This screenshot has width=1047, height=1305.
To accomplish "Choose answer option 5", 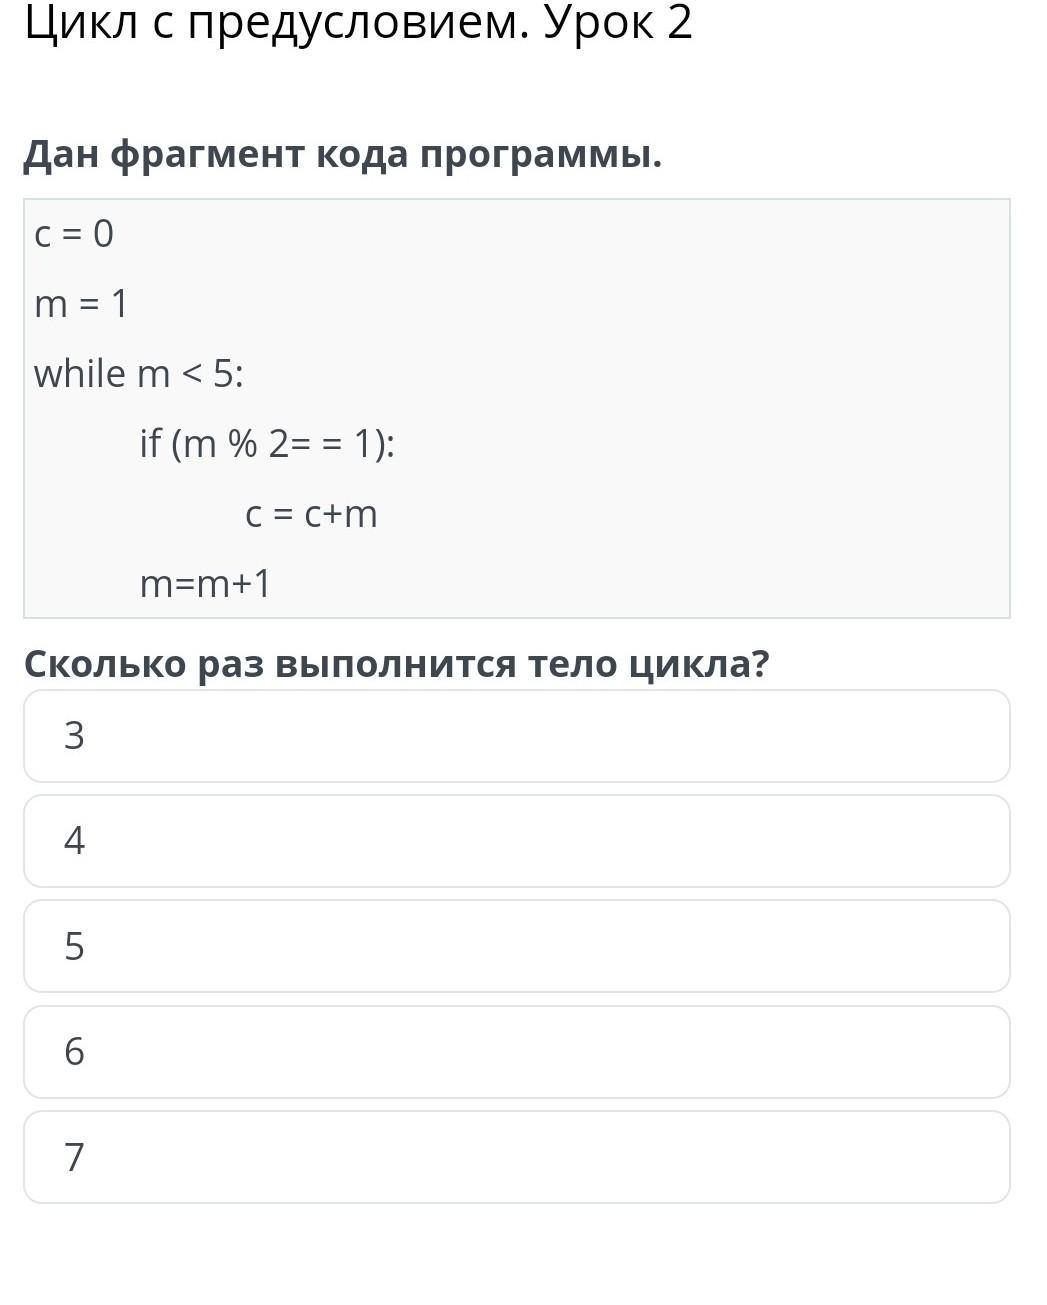I will click(517, 946).
